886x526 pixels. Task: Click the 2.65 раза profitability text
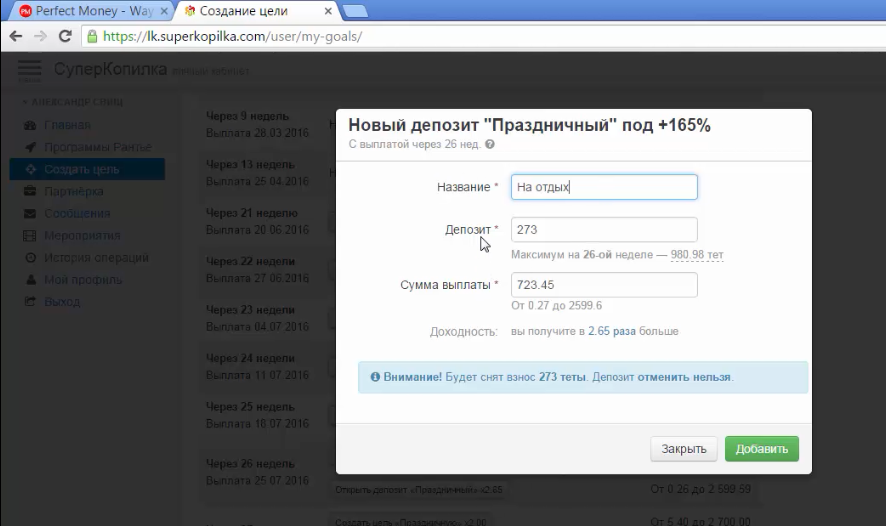click(611, 331)
